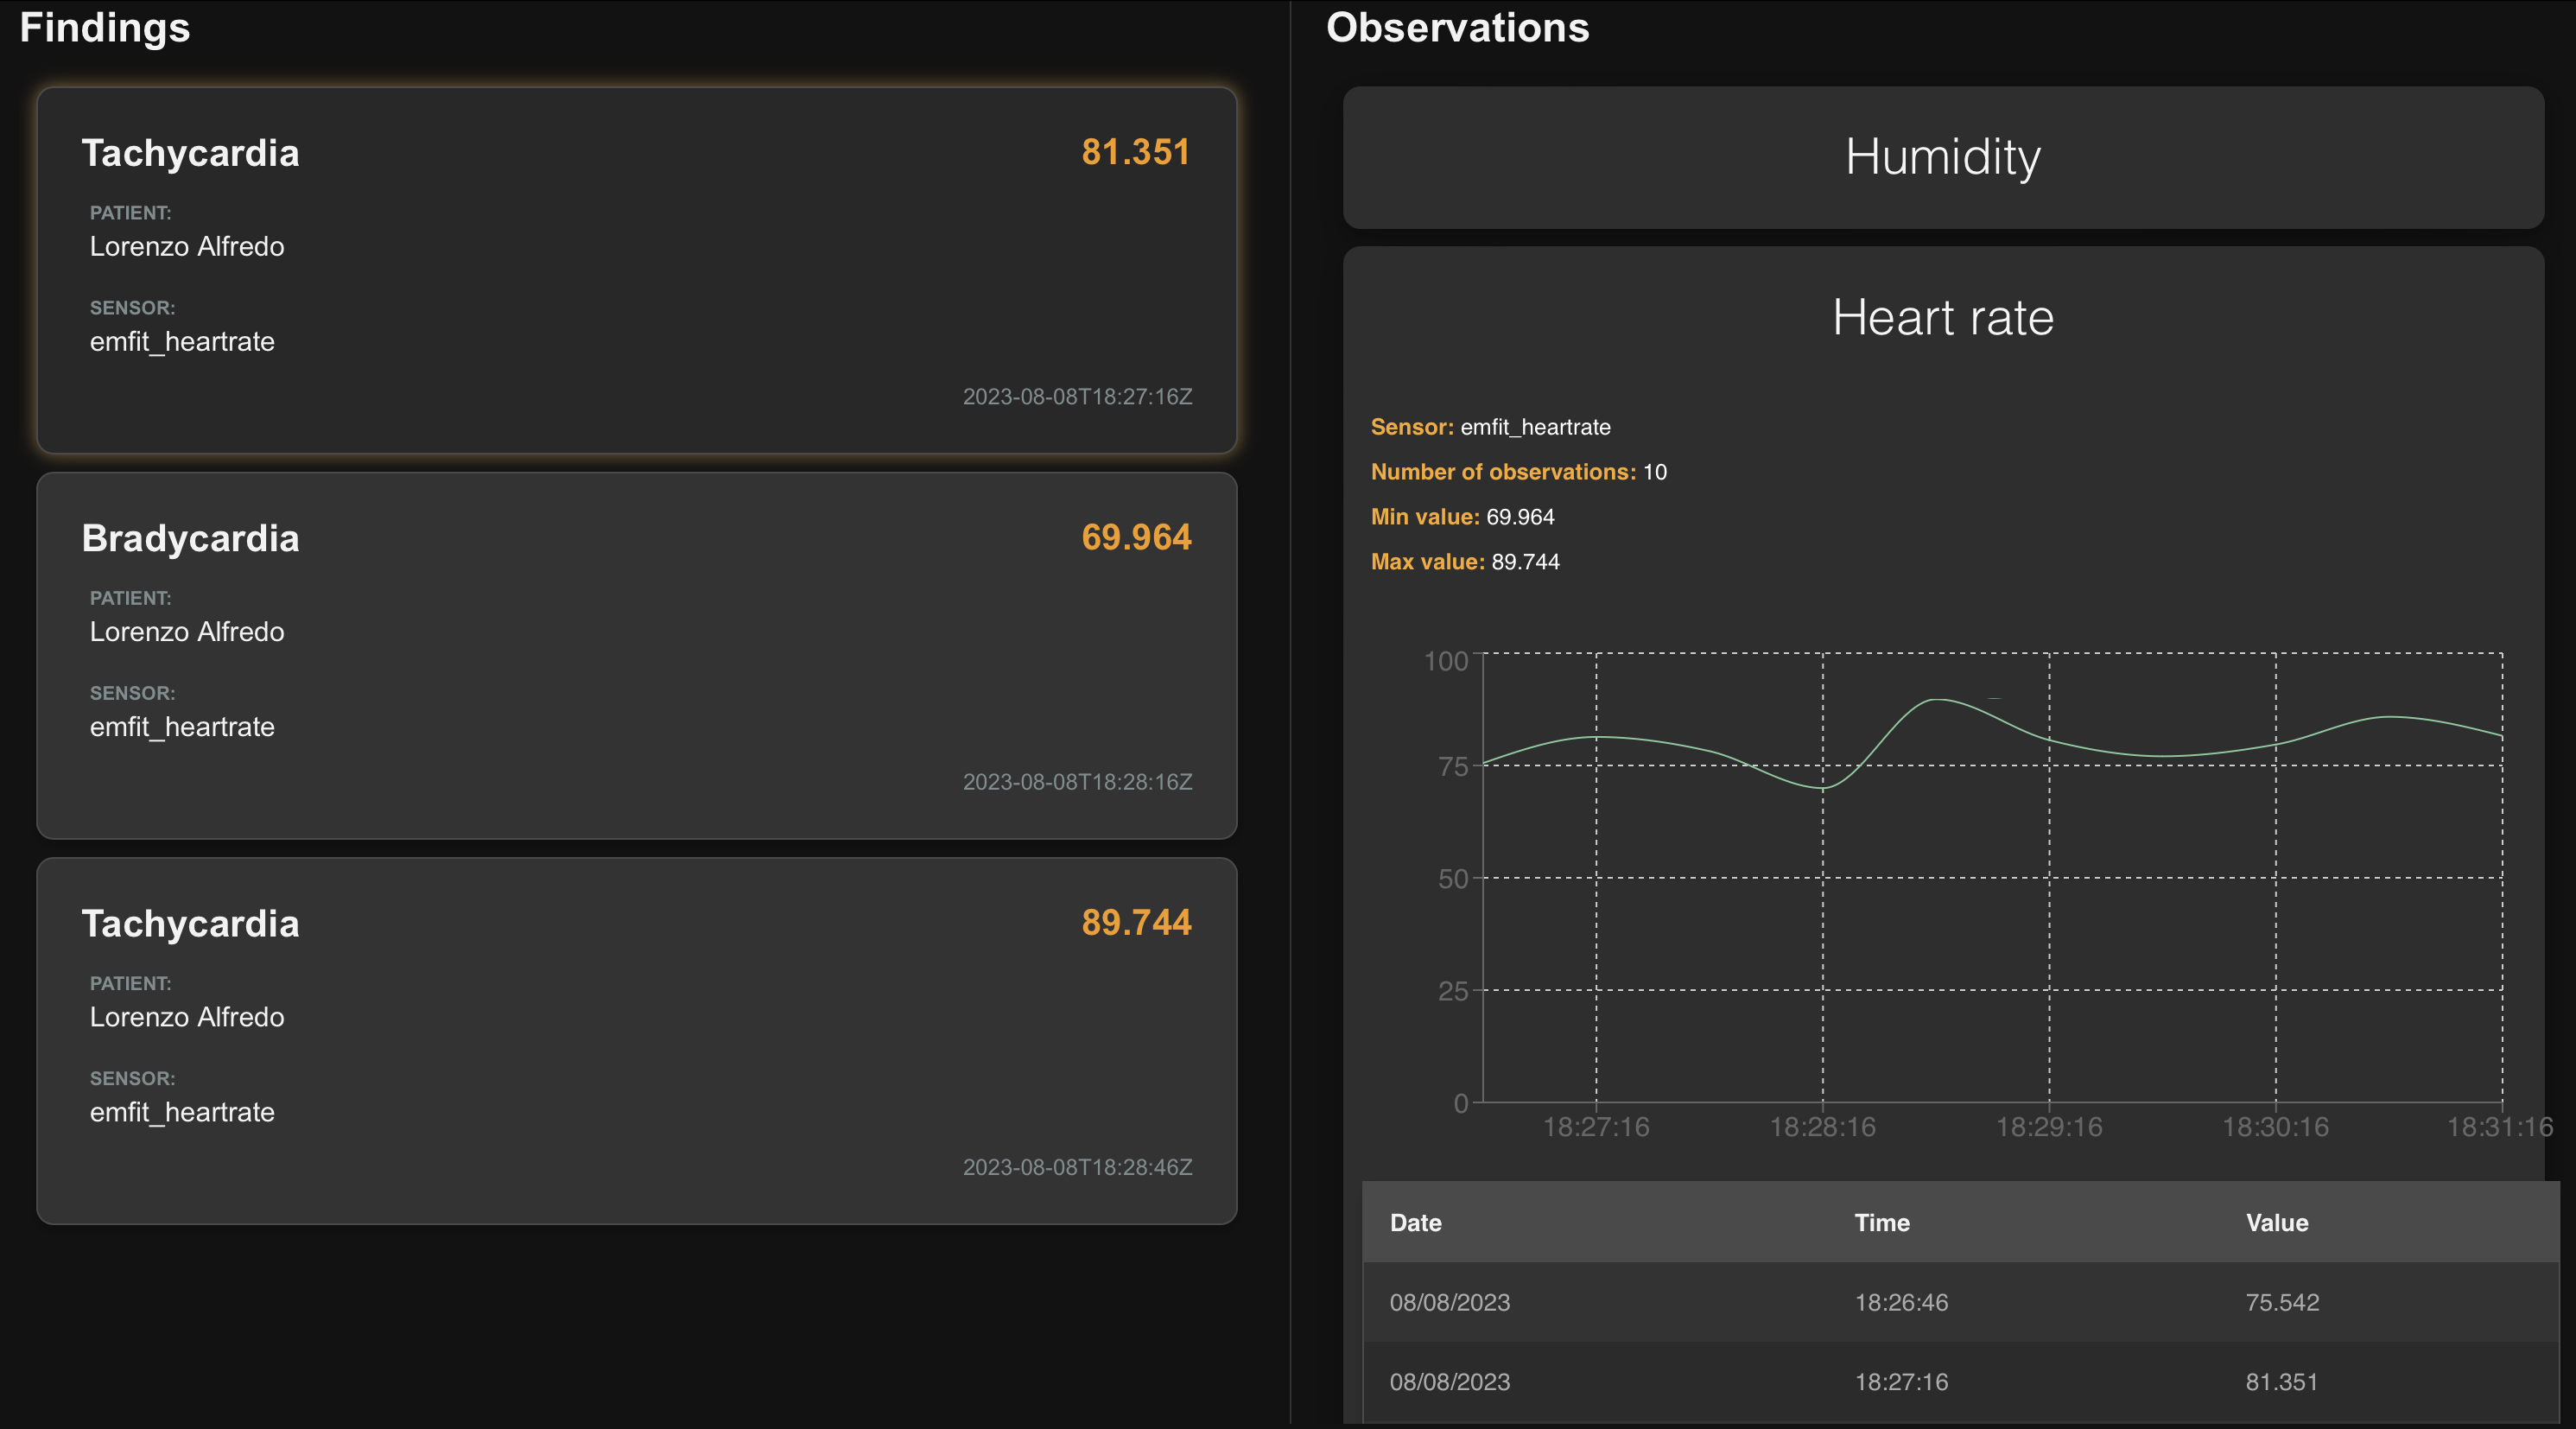Collapse the Heart rate panel header
The height and width of the screenshot is (1429, 2576).
(1942, 318)
